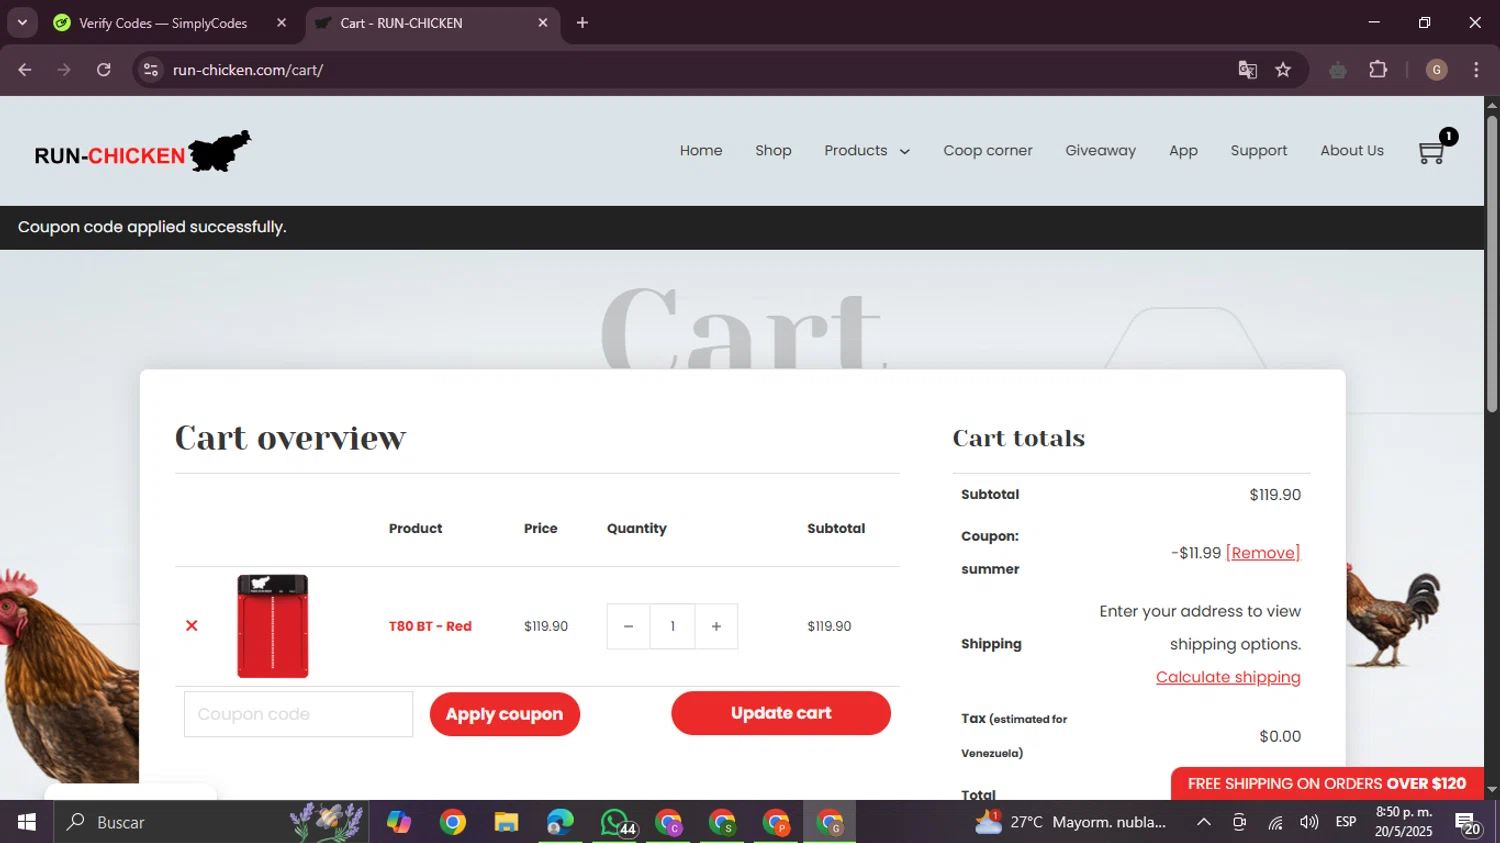The height and width of the screenshot is (843, 1500).
Task: Click the red T80 BT product thumbnail
Action: click(272, 626)
